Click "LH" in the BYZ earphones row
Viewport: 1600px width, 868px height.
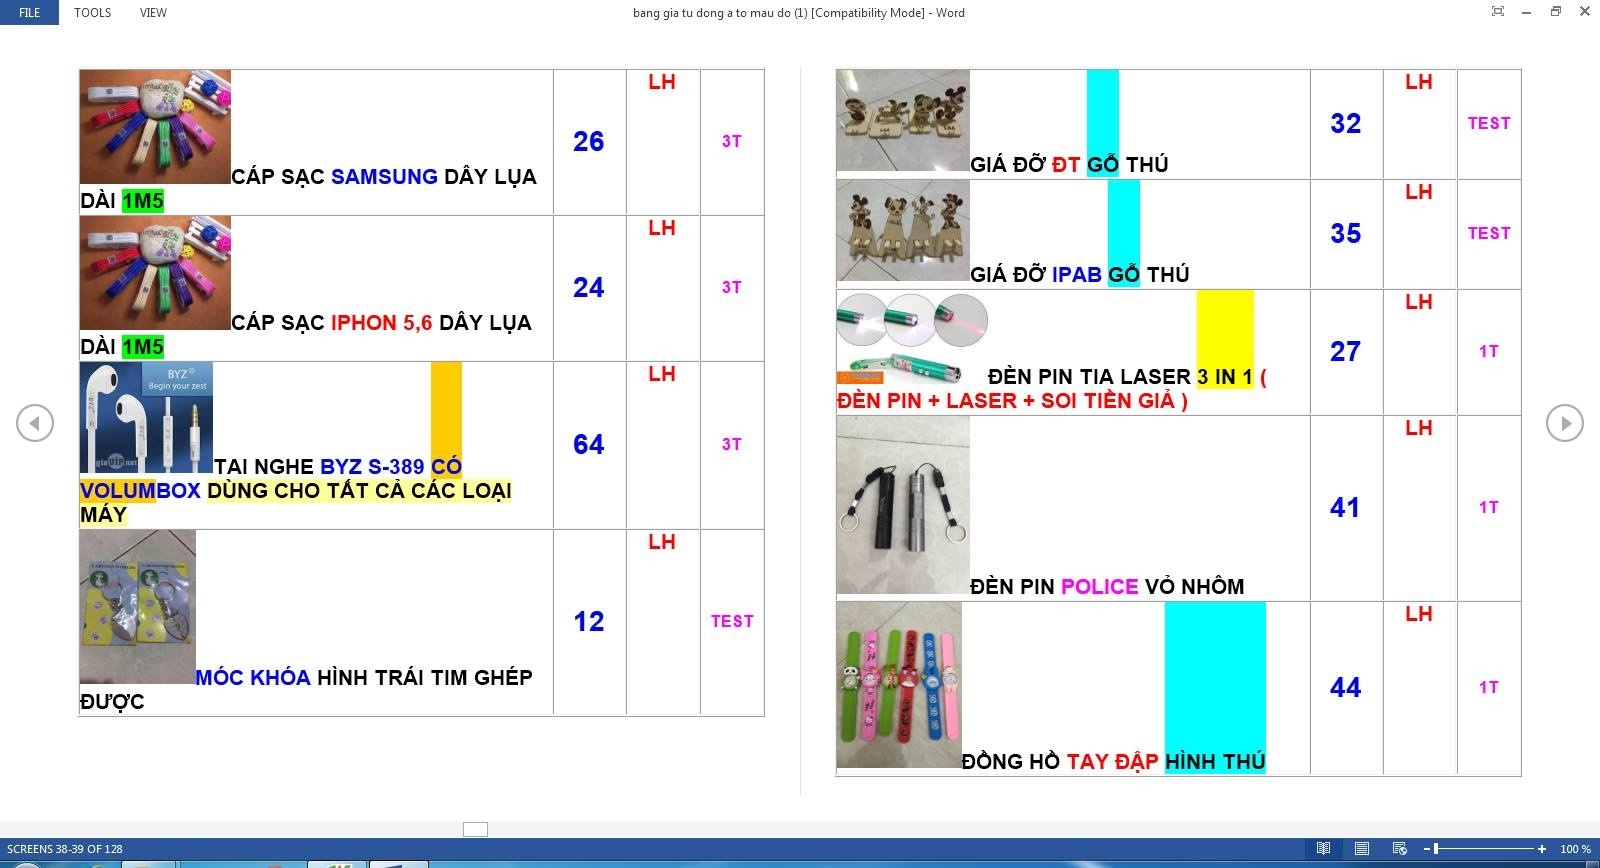[x=662, y=375]
